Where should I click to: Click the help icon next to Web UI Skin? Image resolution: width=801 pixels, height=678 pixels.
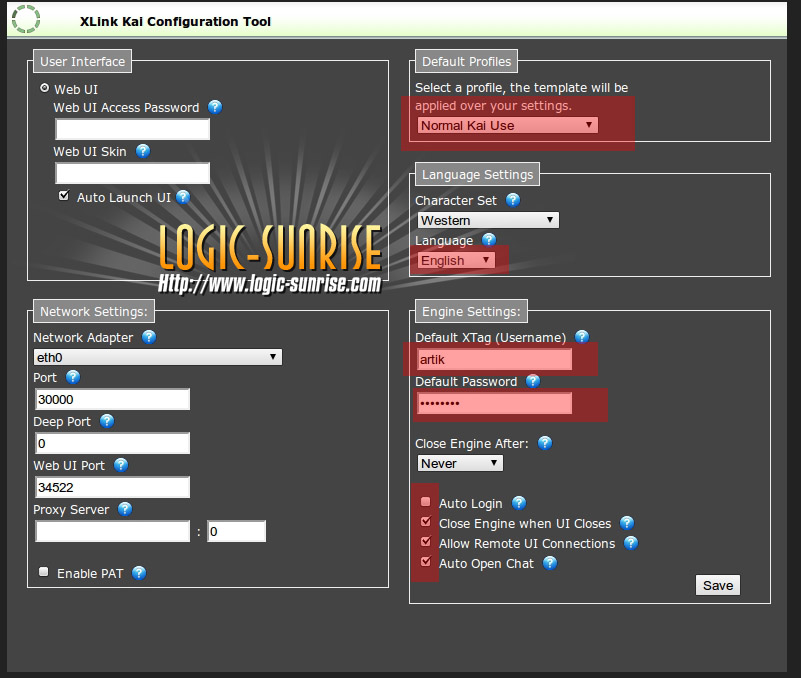pyautogui.click(x=143, y=151)
